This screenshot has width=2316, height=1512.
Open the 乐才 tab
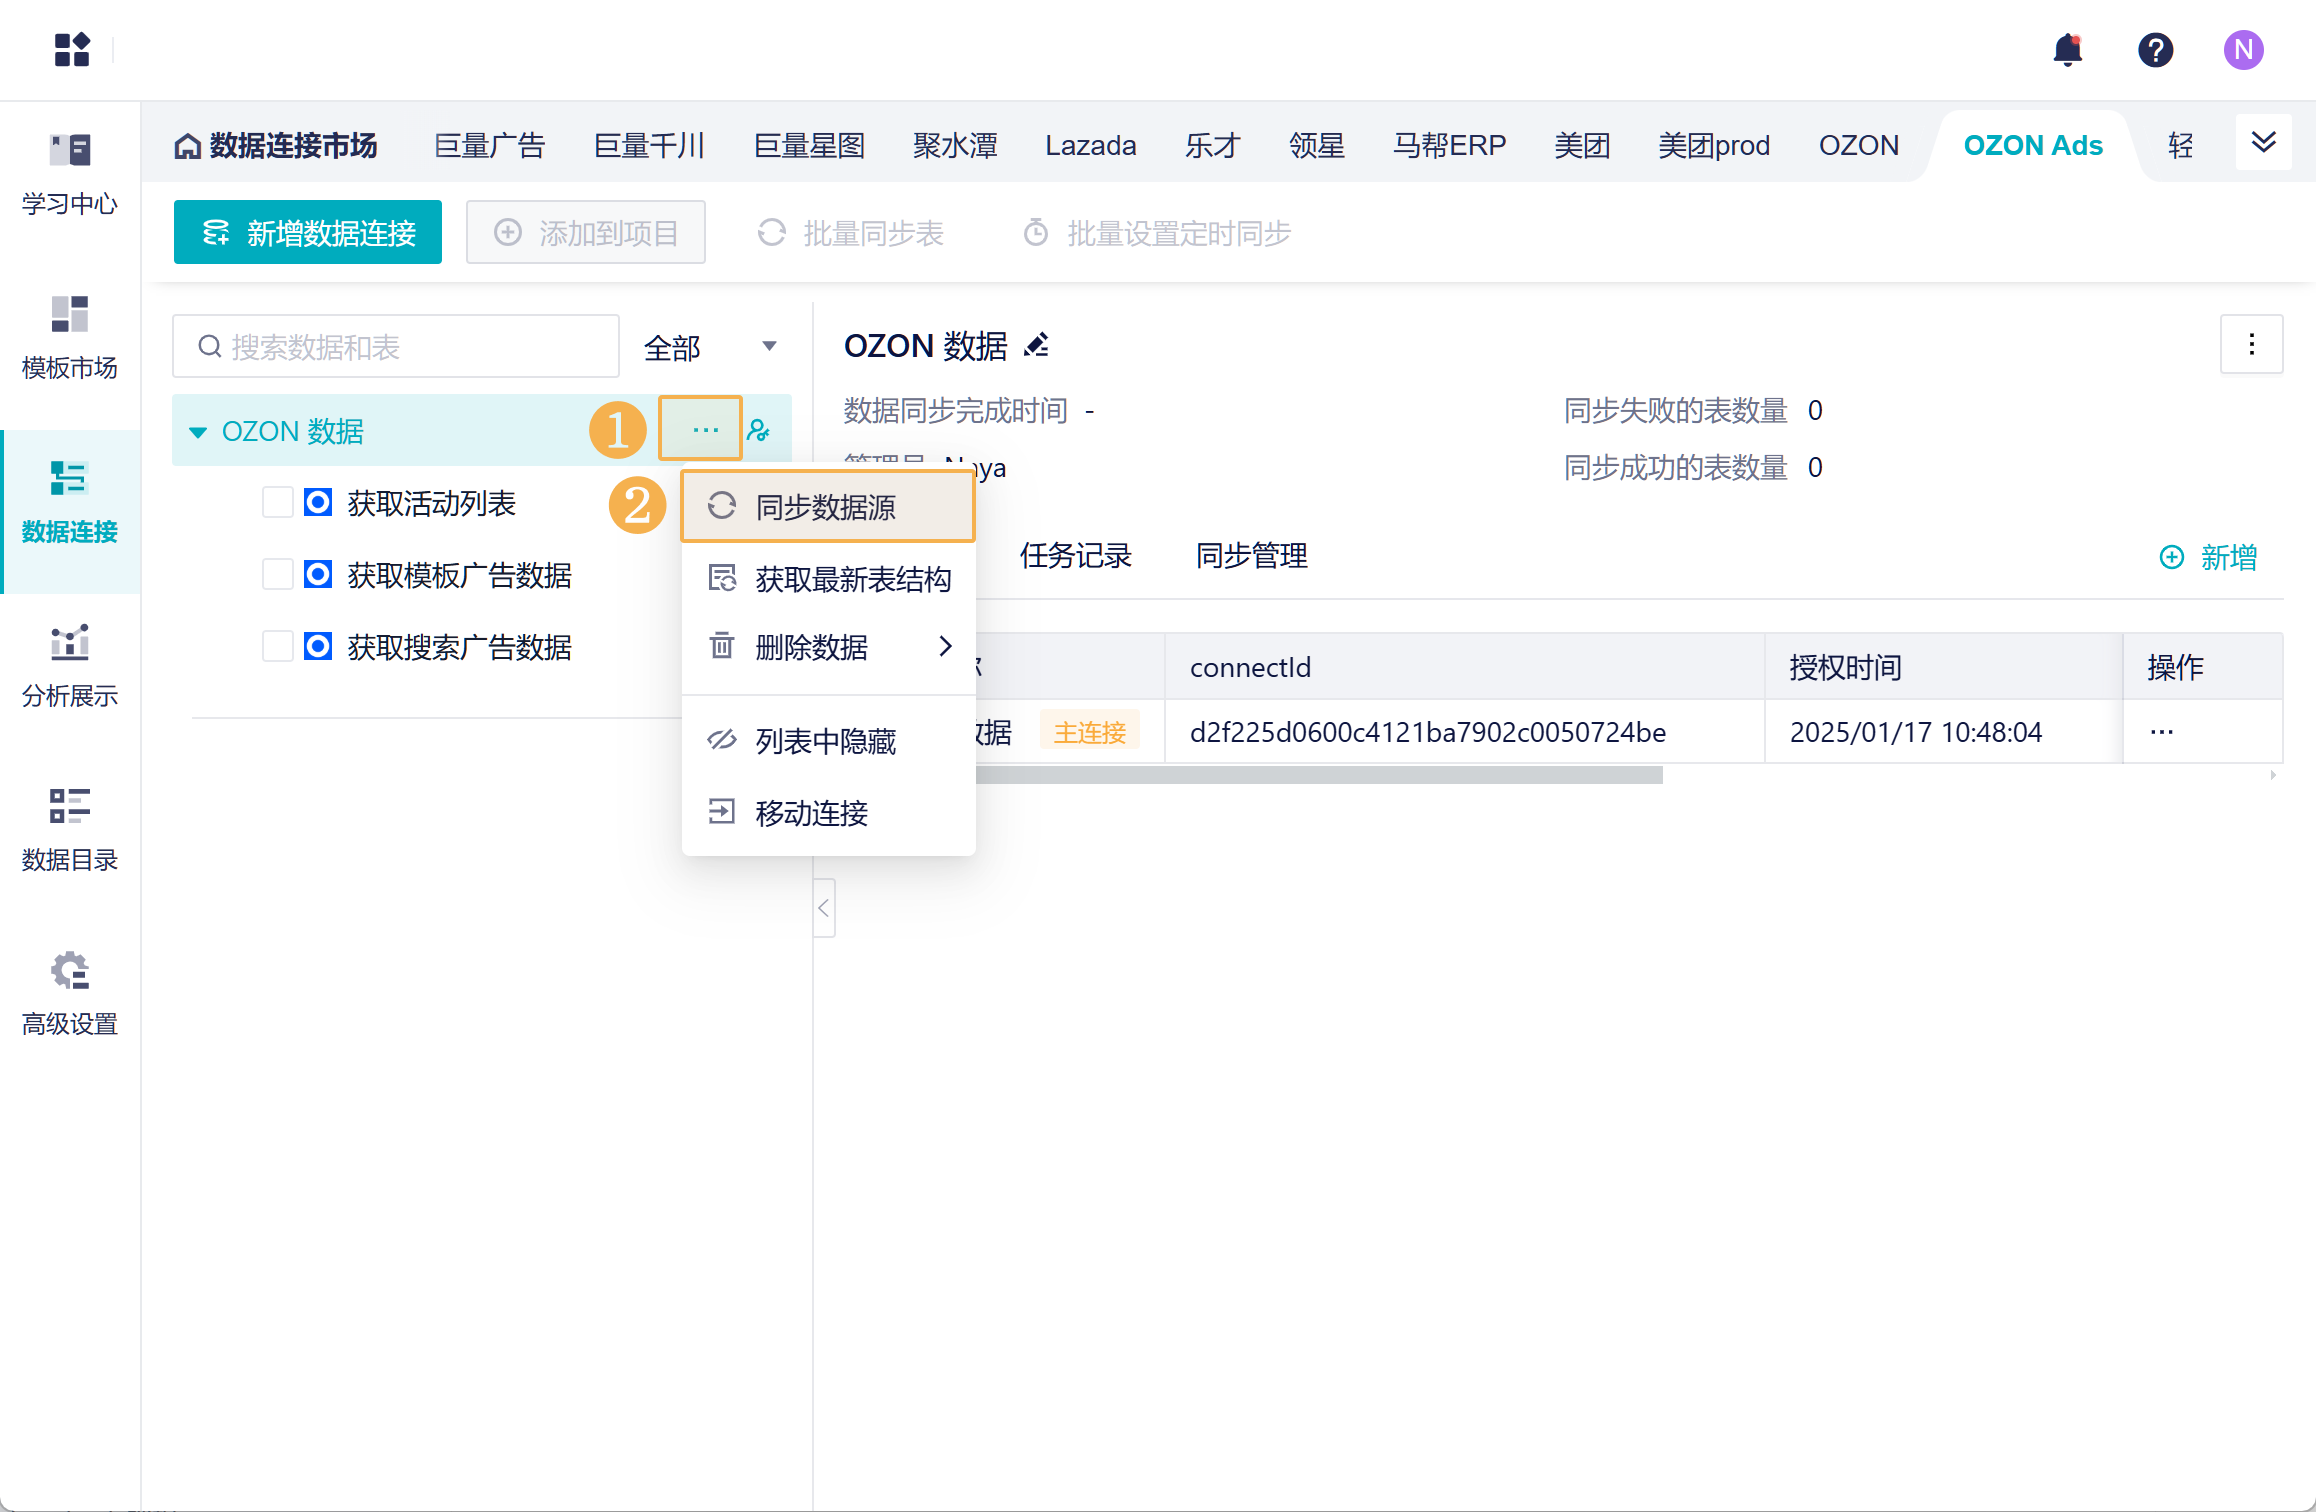coord(1213,146)
